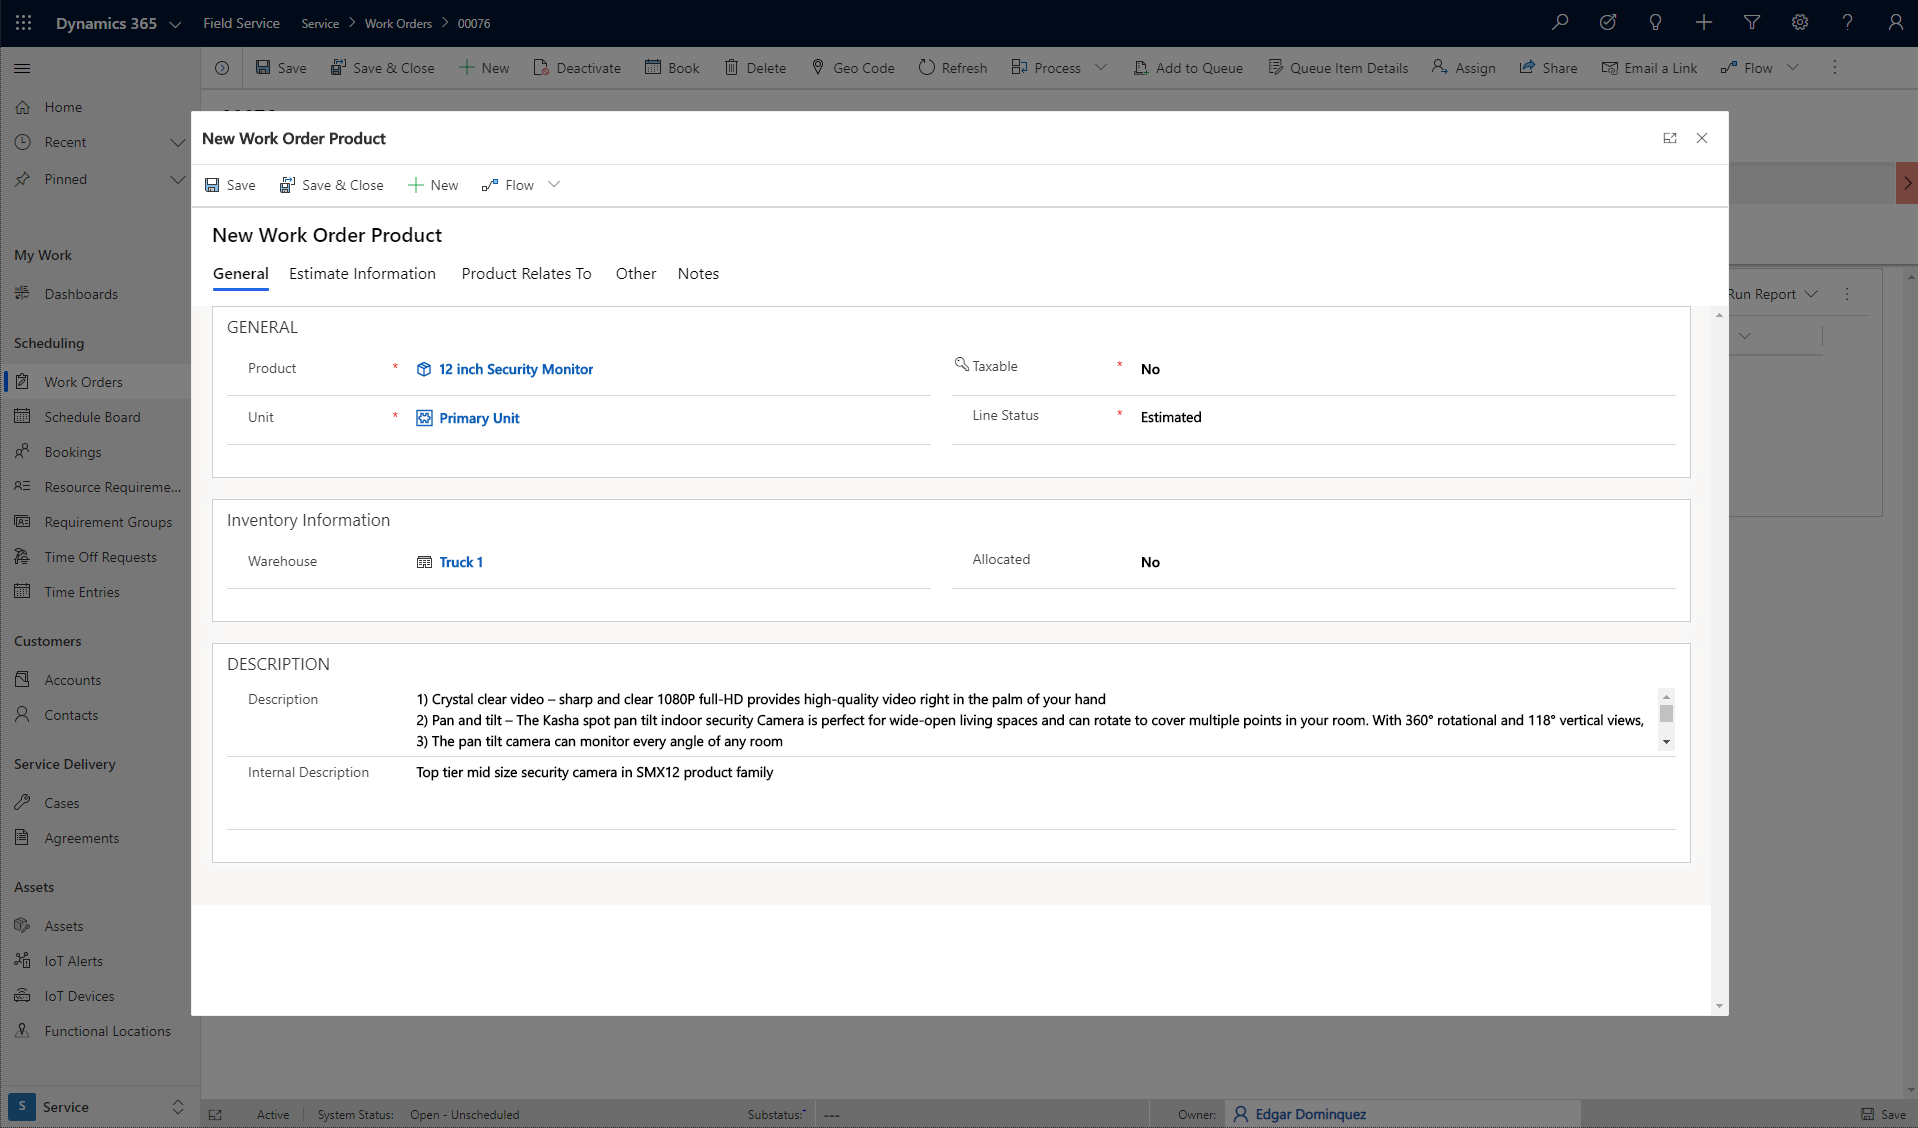Open the Other tab
1918x1128 pixels.
tap(636, 273)
